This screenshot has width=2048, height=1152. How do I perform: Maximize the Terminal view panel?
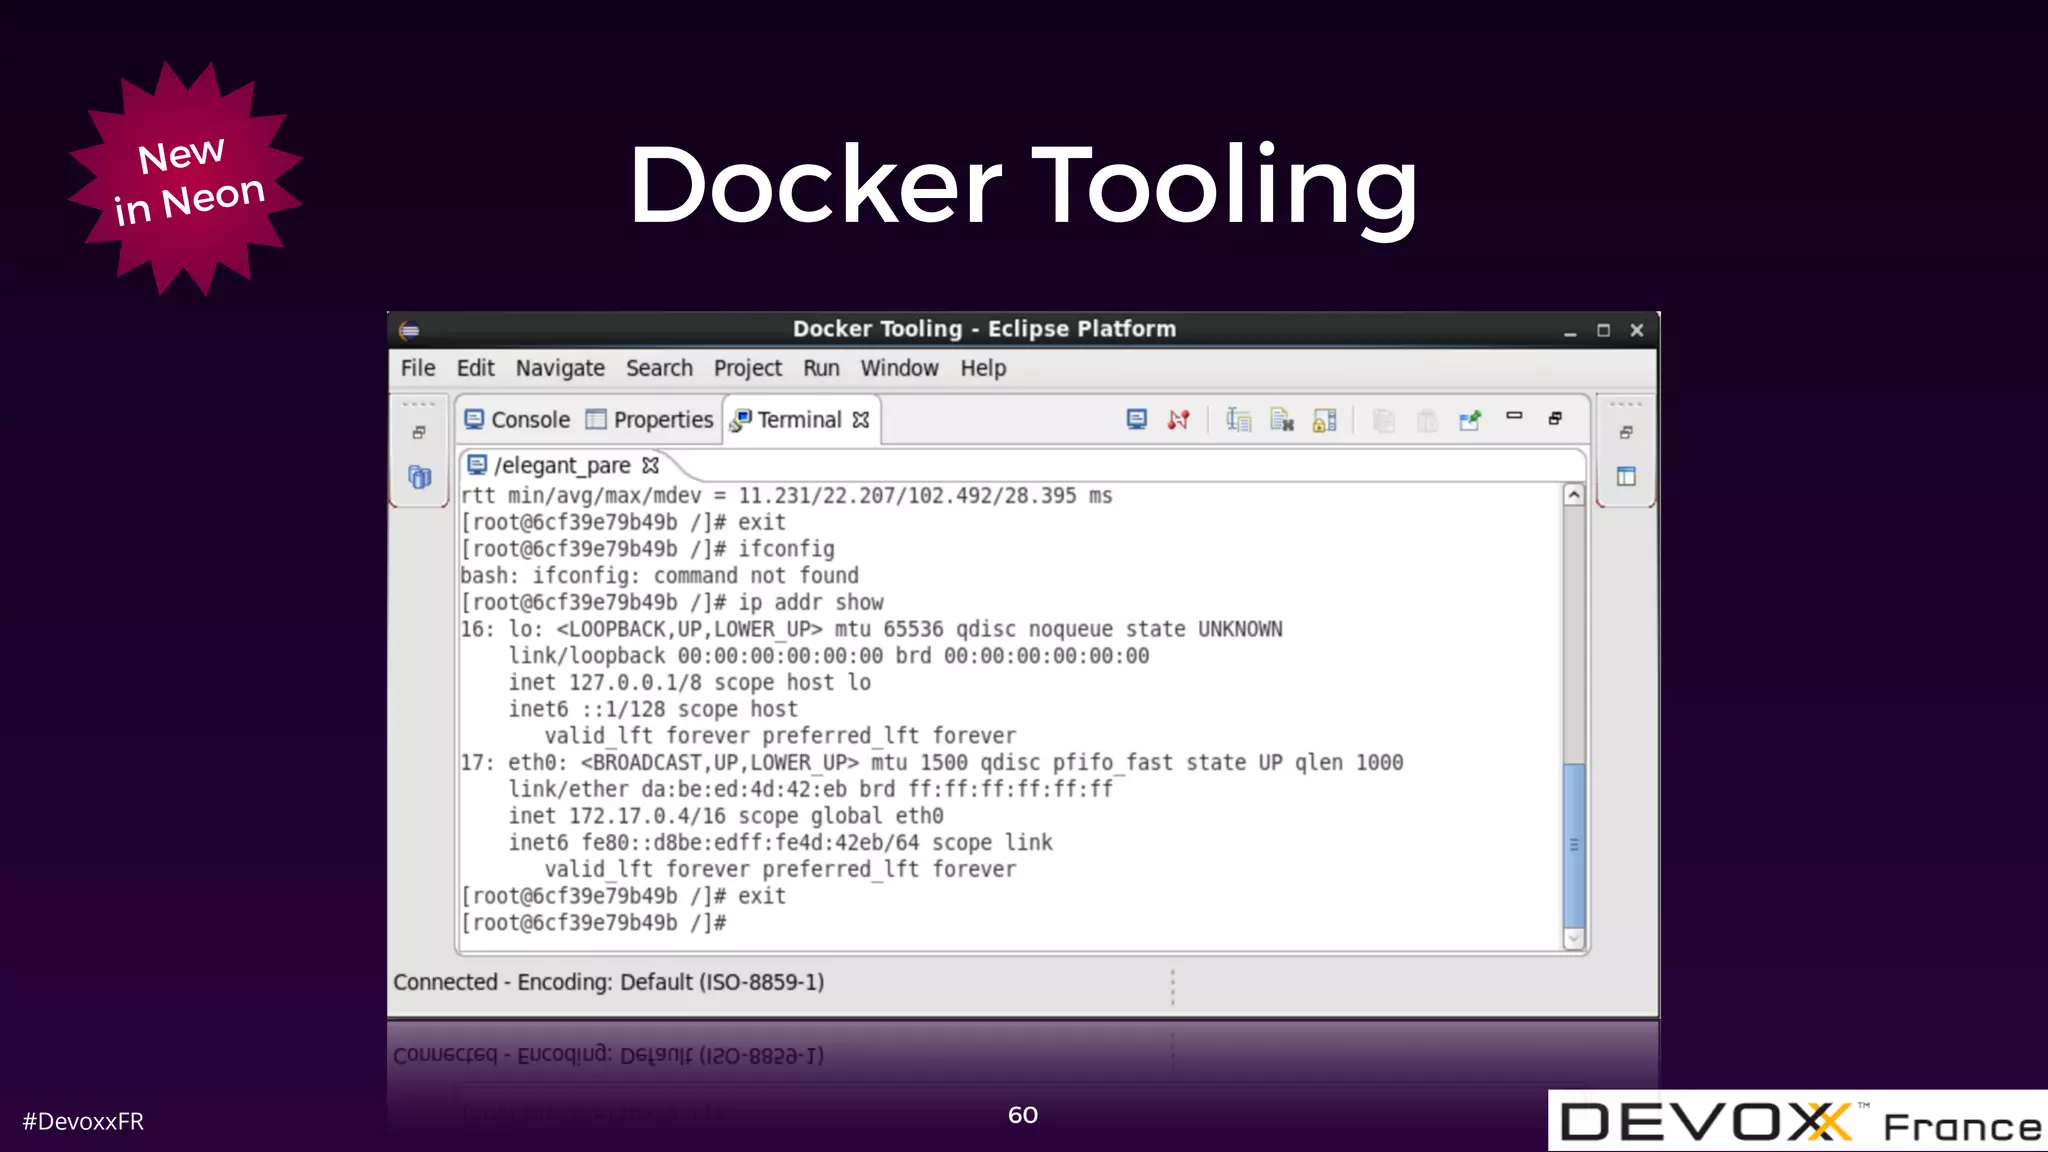click(x=1555, y=418)
